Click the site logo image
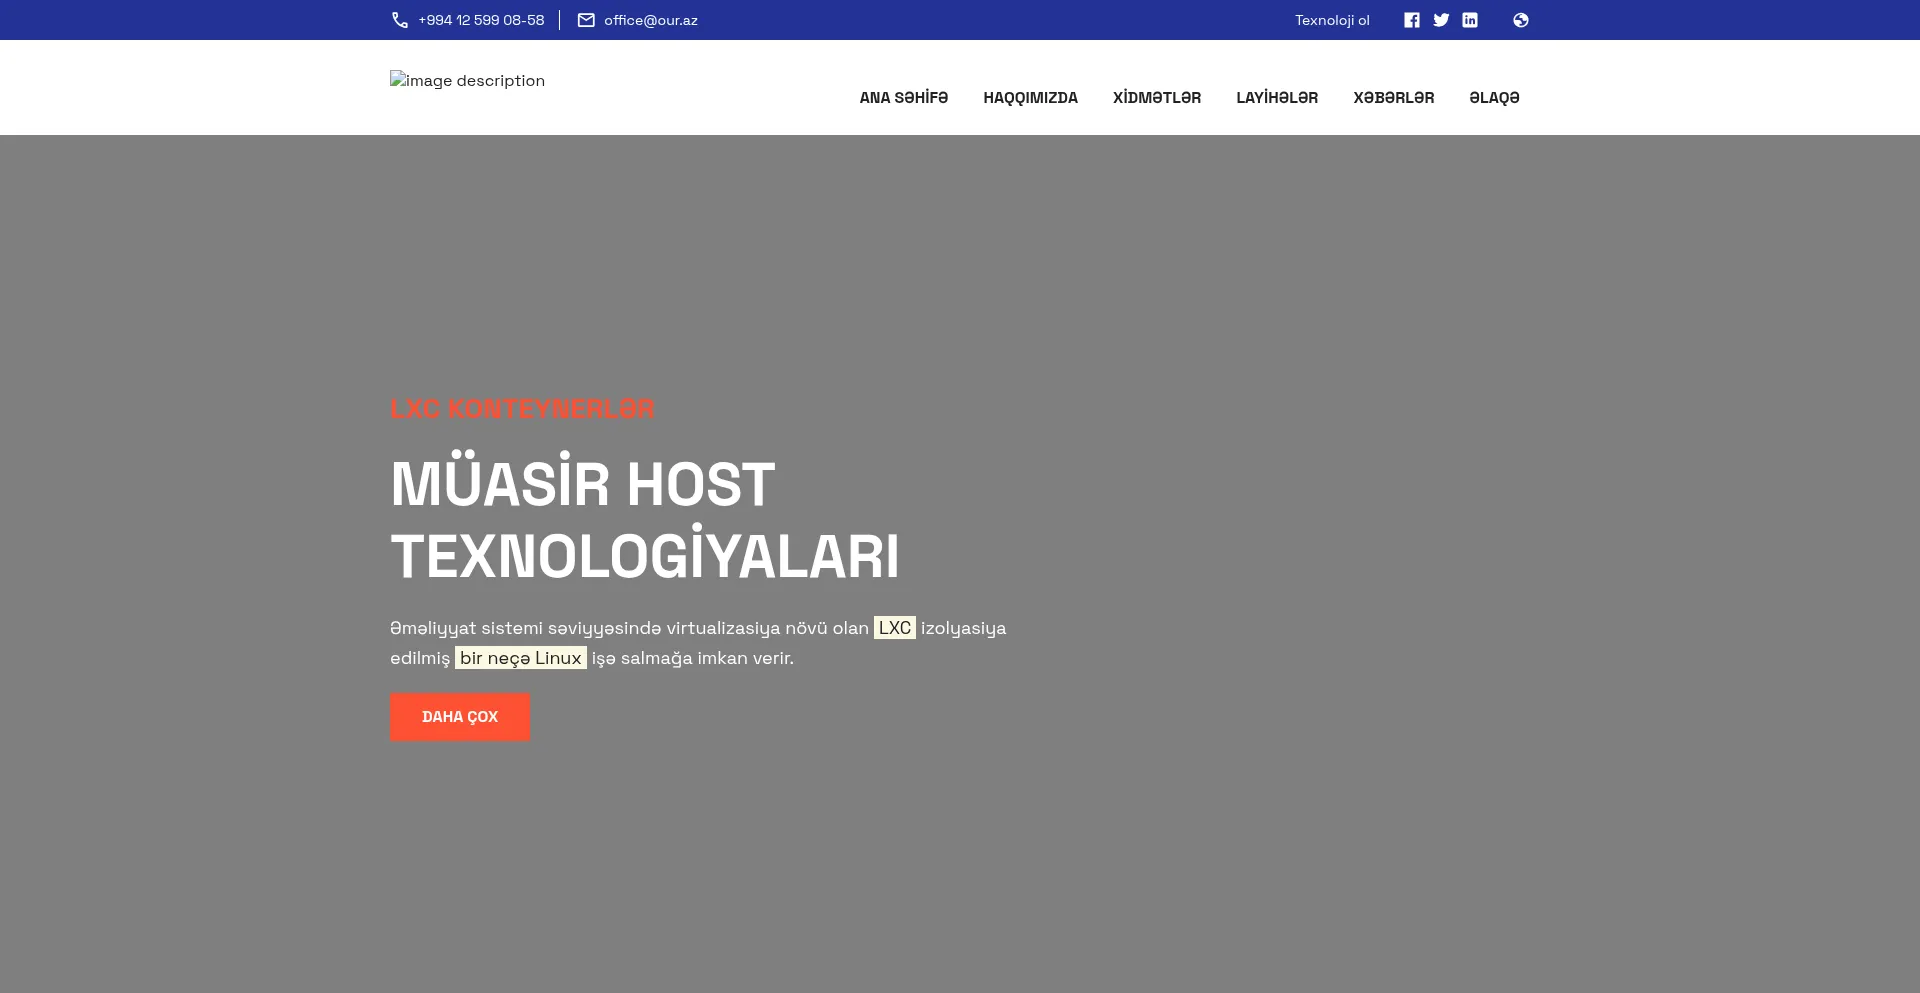The height and width of the screenshot is (993, 1920). pos(467,81)
